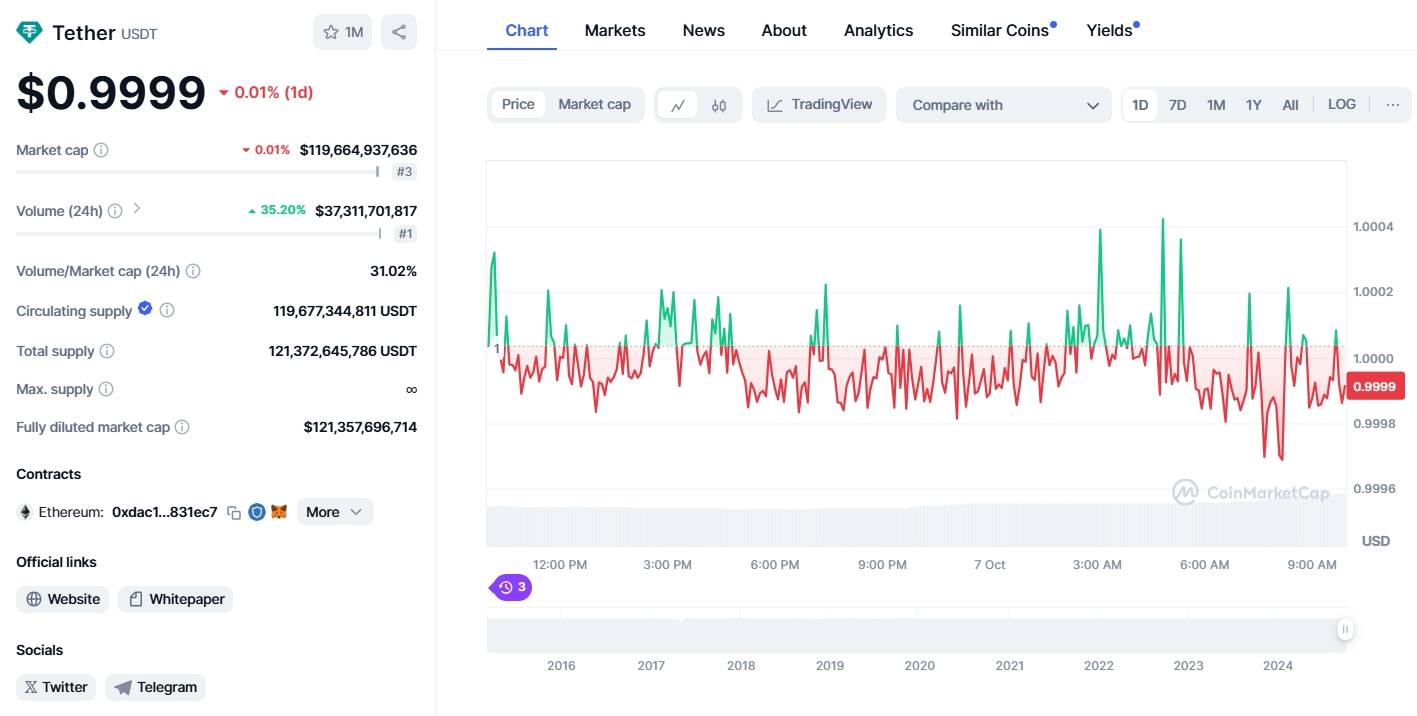Switch to candlestick chart view

pyautogui.click(x=719, y=105)
